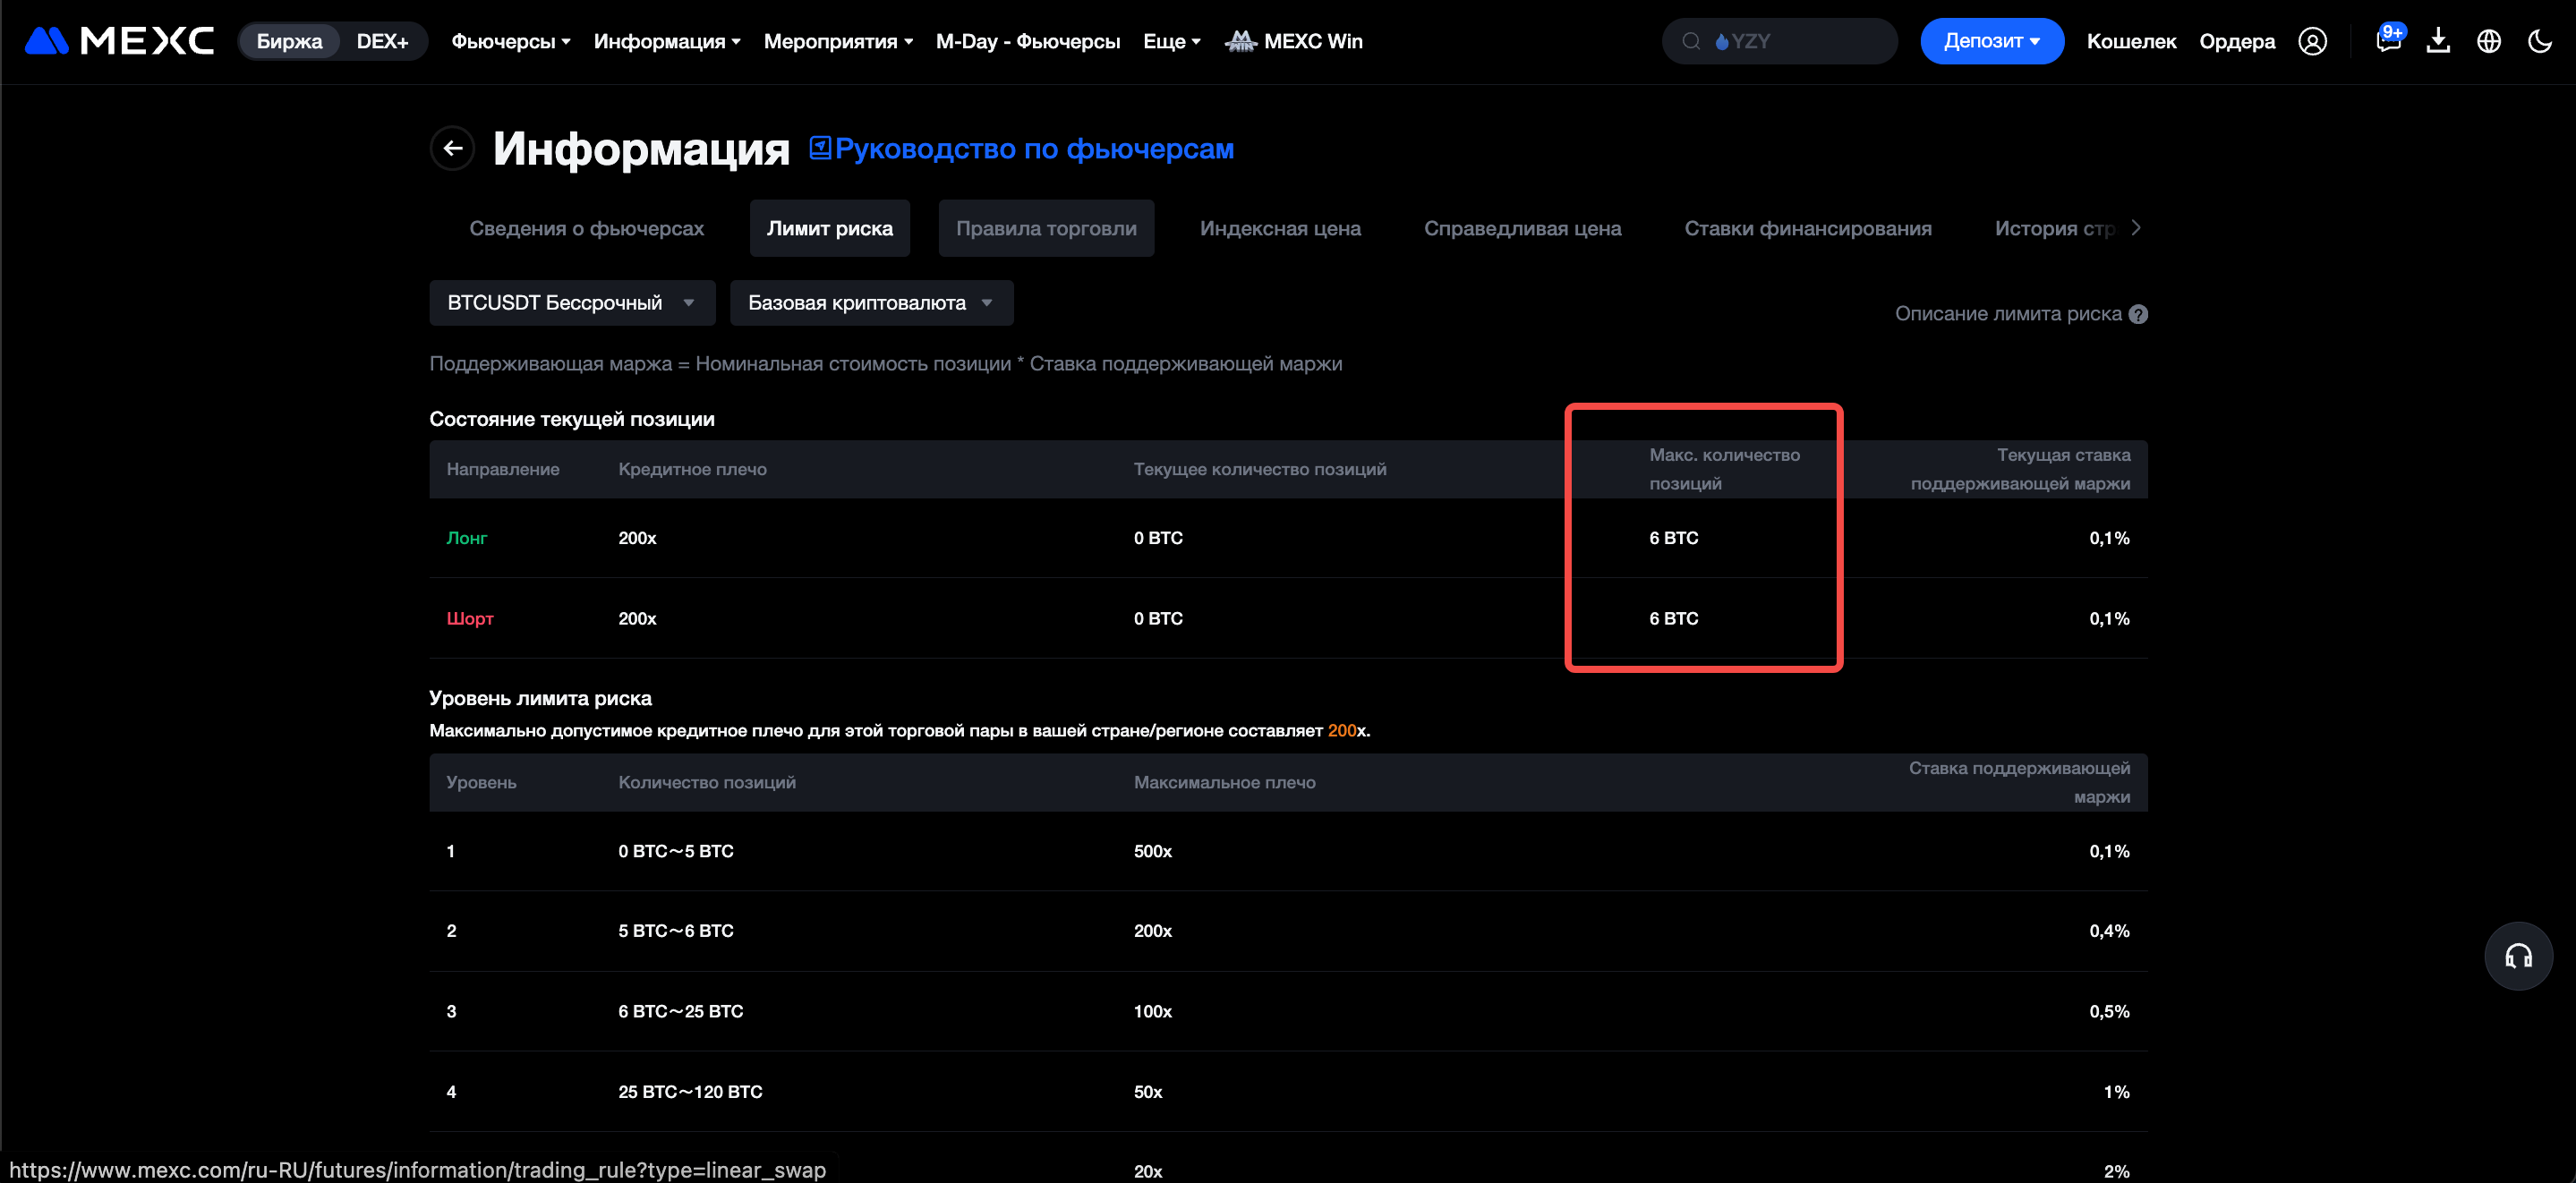Click the risk limit help question icon
This screenshot has width=2576, height=1183.
(2138, 314)
